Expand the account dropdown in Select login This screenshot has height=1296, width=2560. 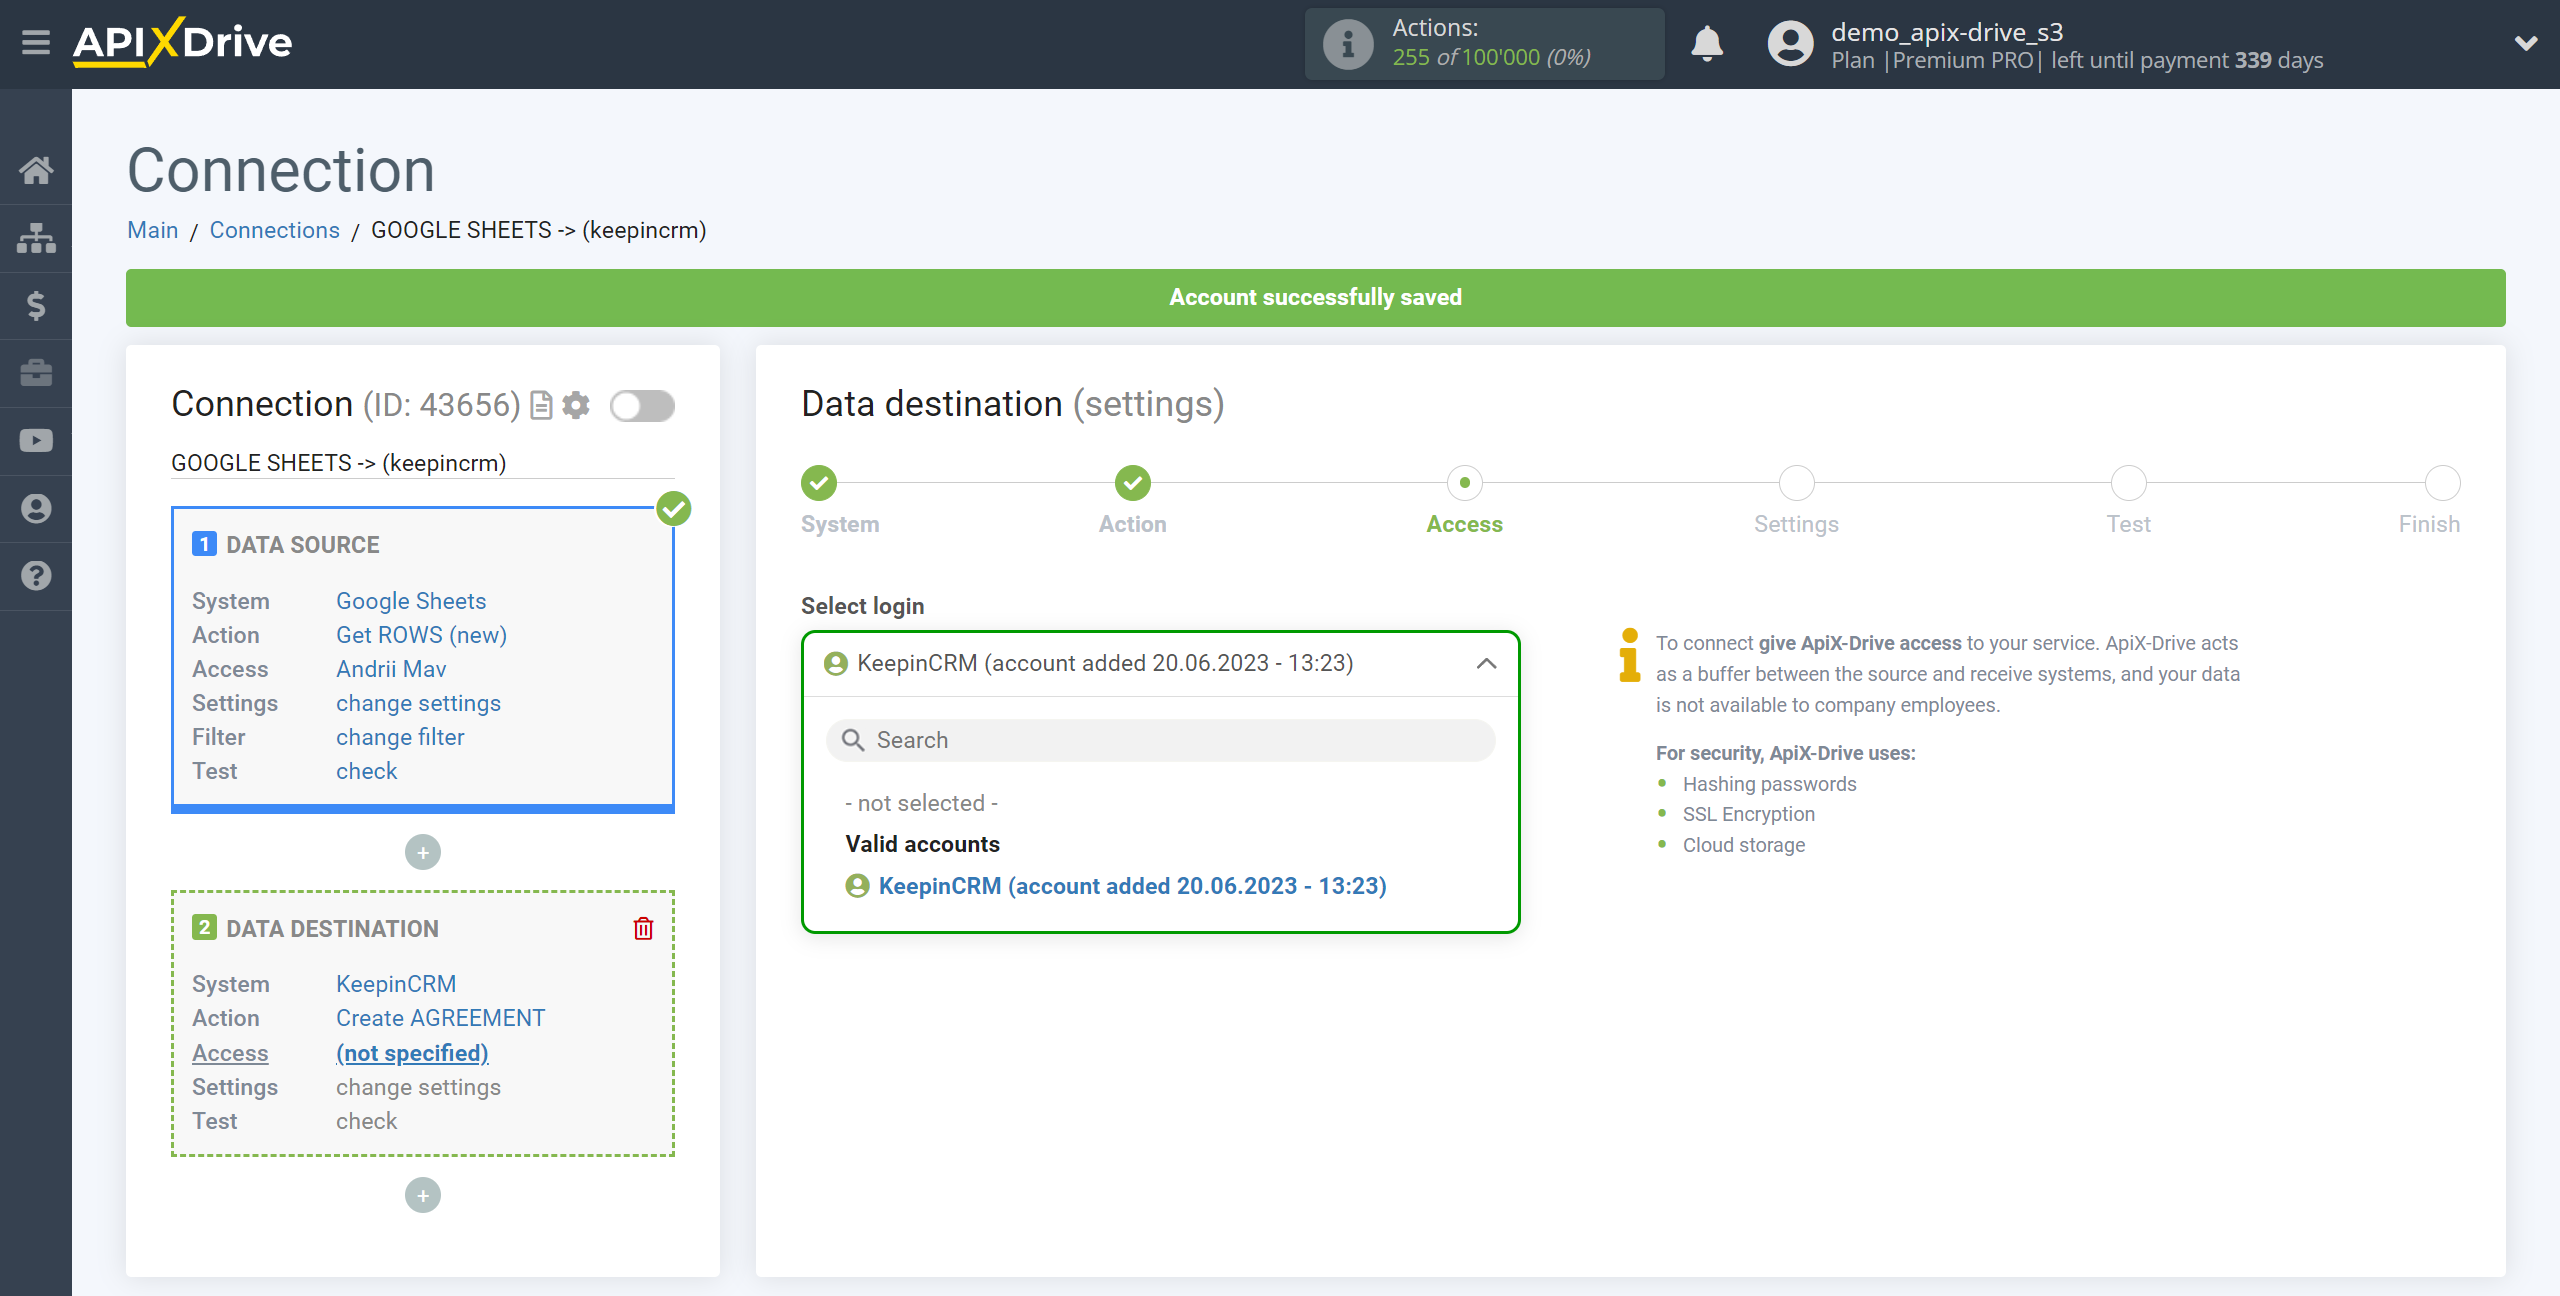(1482, 661)
